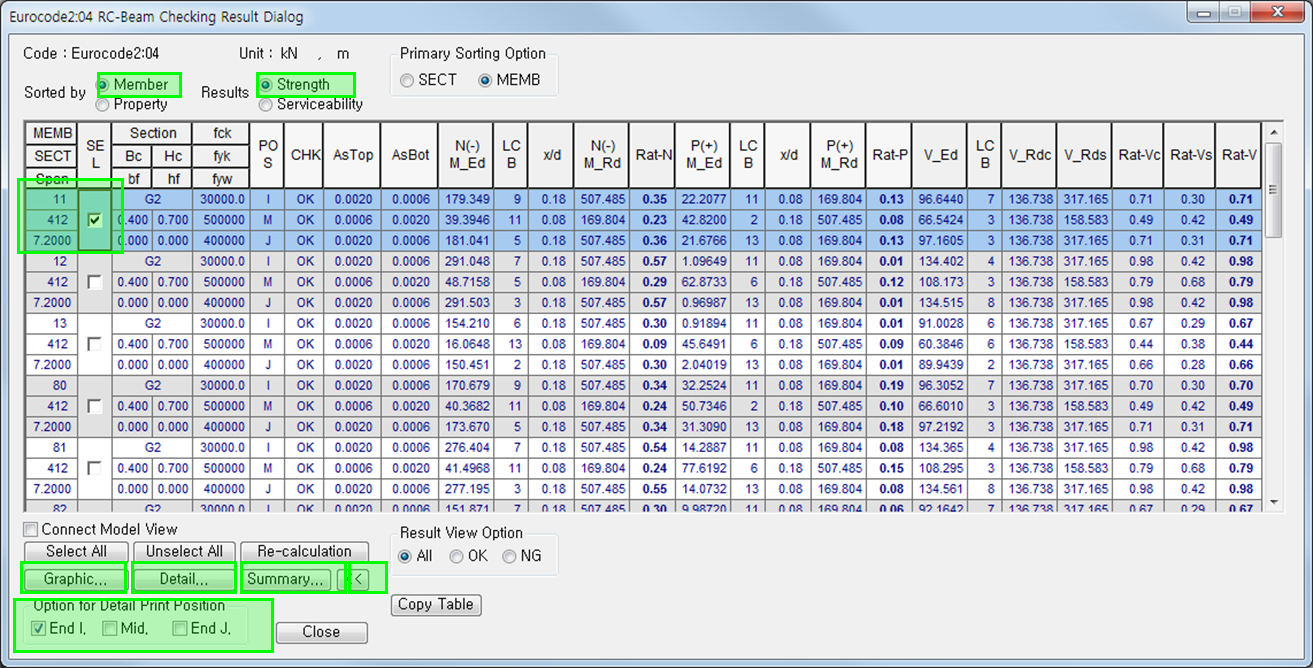Image resolution: width=1313 pixels, height=668 pixels.
Task: Filter the result view to NG only
Action: tap(509, 556)
